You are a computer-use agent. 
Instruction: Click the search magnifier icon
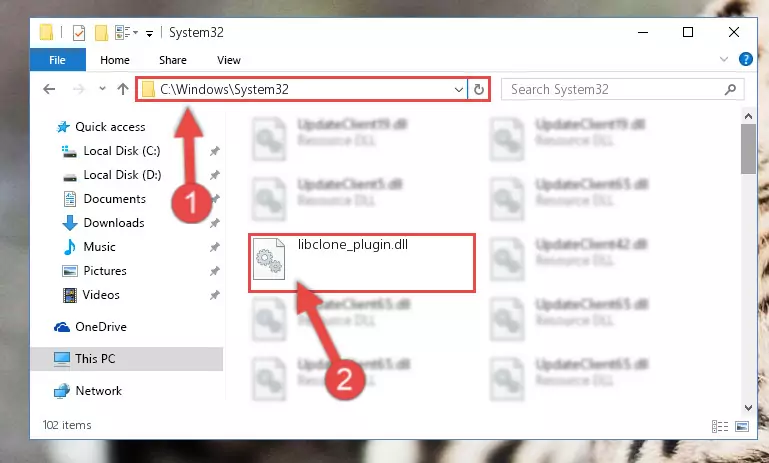pos(730,89)
